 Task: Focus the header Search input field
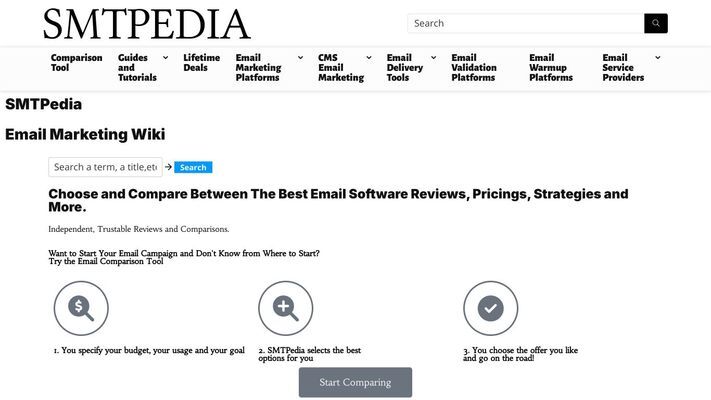coord(526,23)
